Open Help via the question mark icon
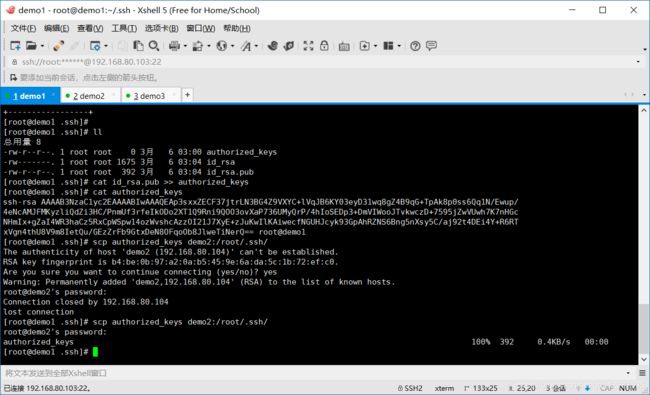This screenshot has width=650, height=395. [415, 46]
